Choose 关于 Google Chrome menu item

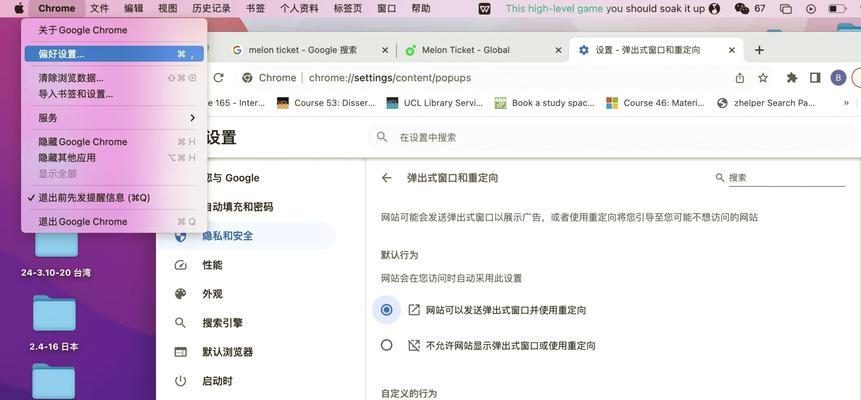114,30
